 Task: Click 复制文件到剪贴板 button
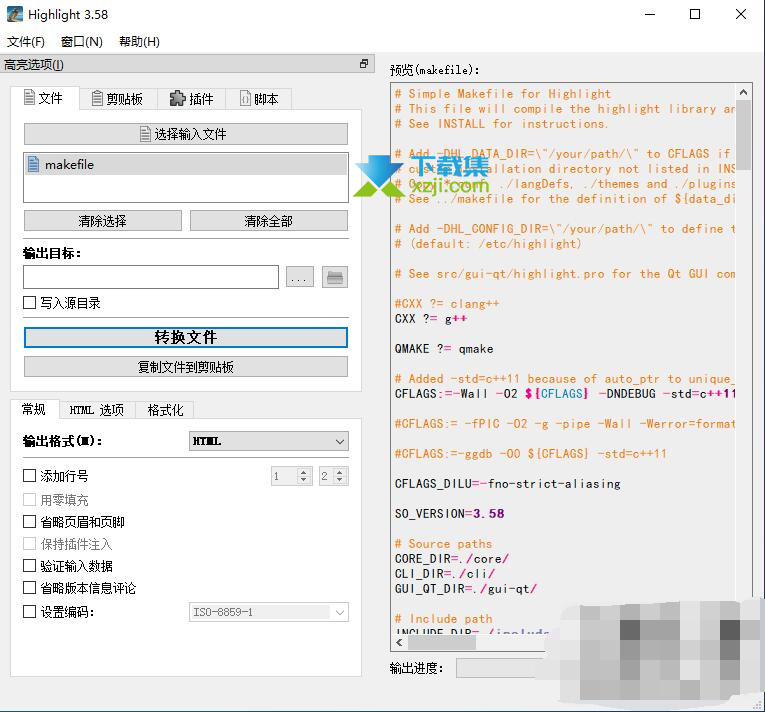pyautogui.click(x=186, y=366)
